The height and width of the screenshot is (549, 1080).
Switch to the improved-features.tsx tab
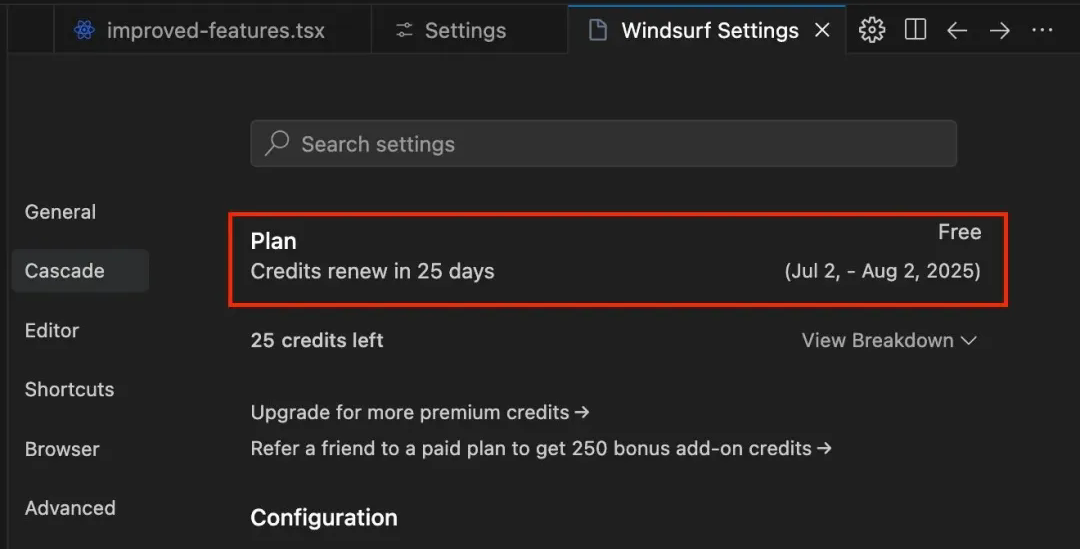click(213, 30)
